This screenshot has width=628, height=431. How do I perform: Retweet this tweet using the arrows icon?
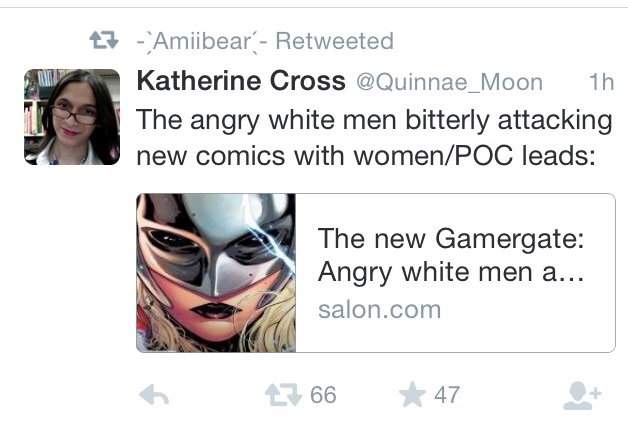283,395
